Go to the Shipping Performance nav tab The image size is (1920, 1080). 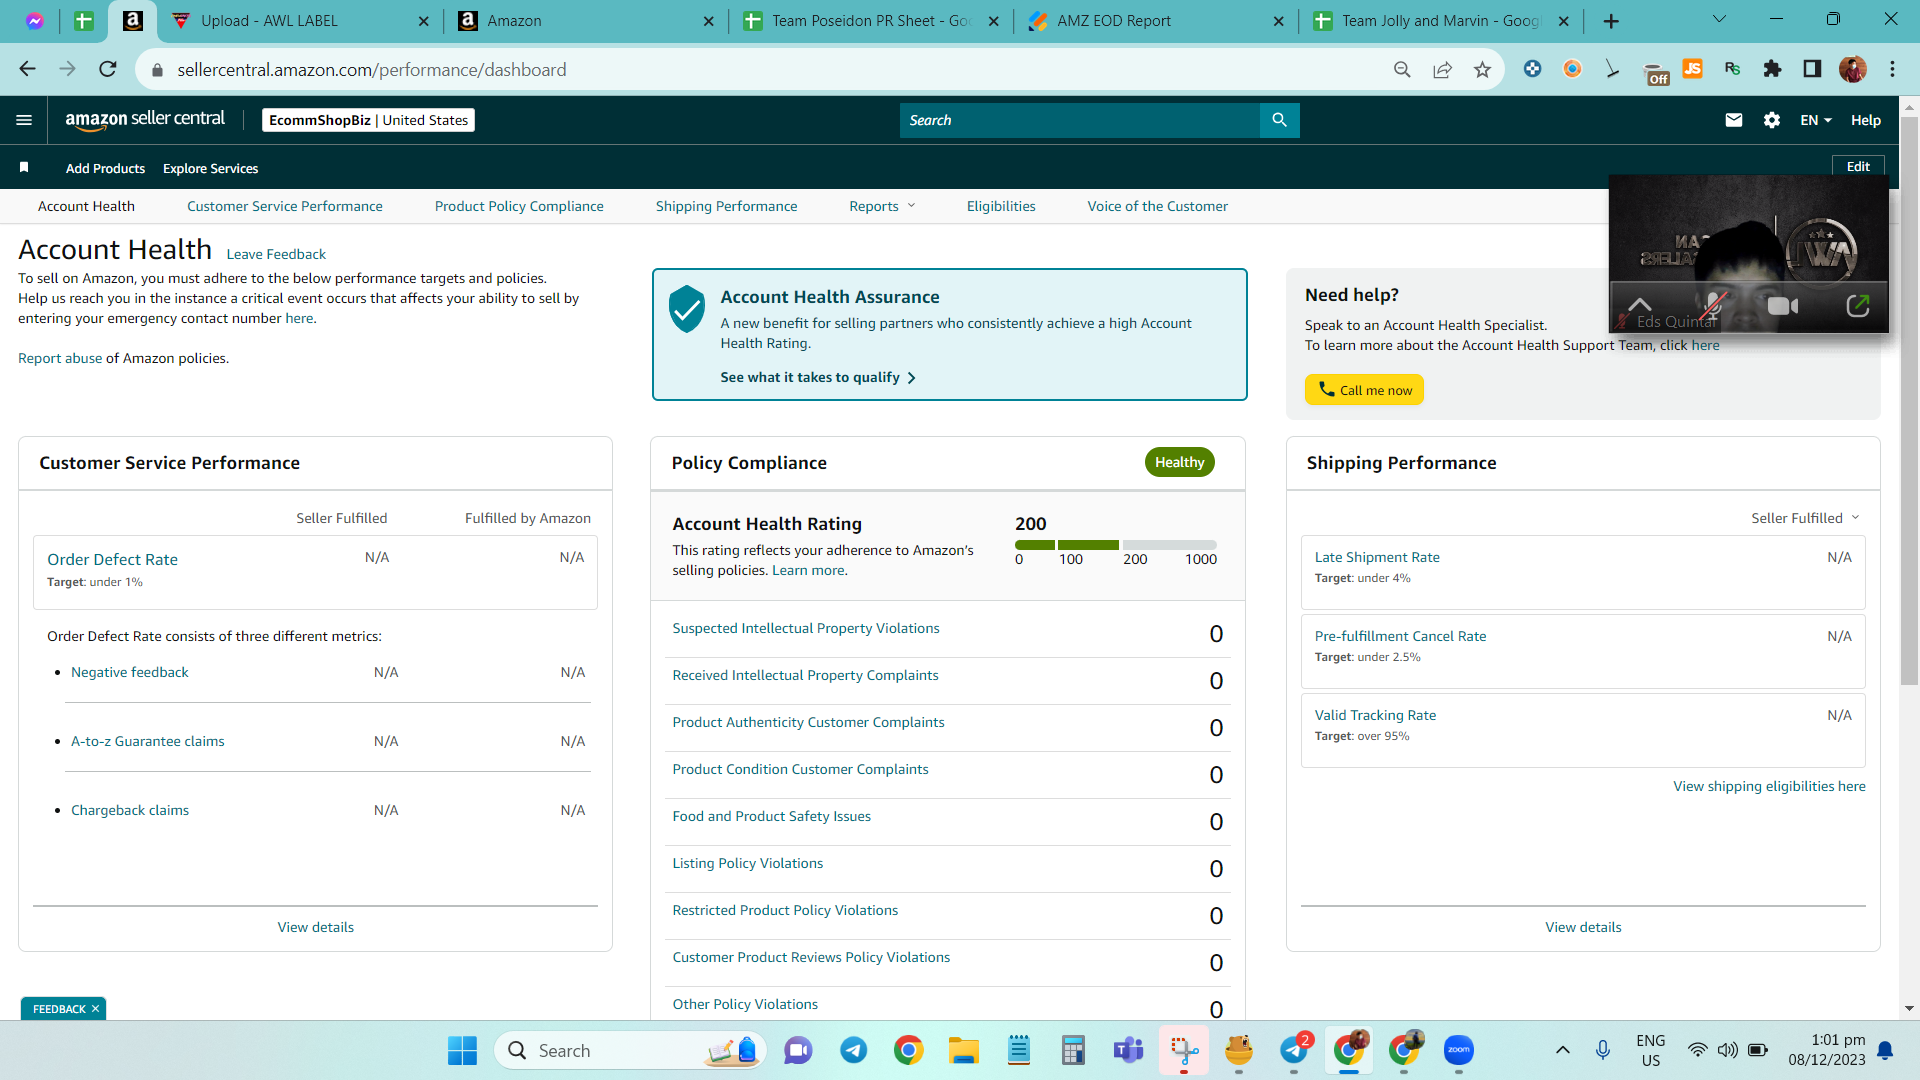coord(726,206)
